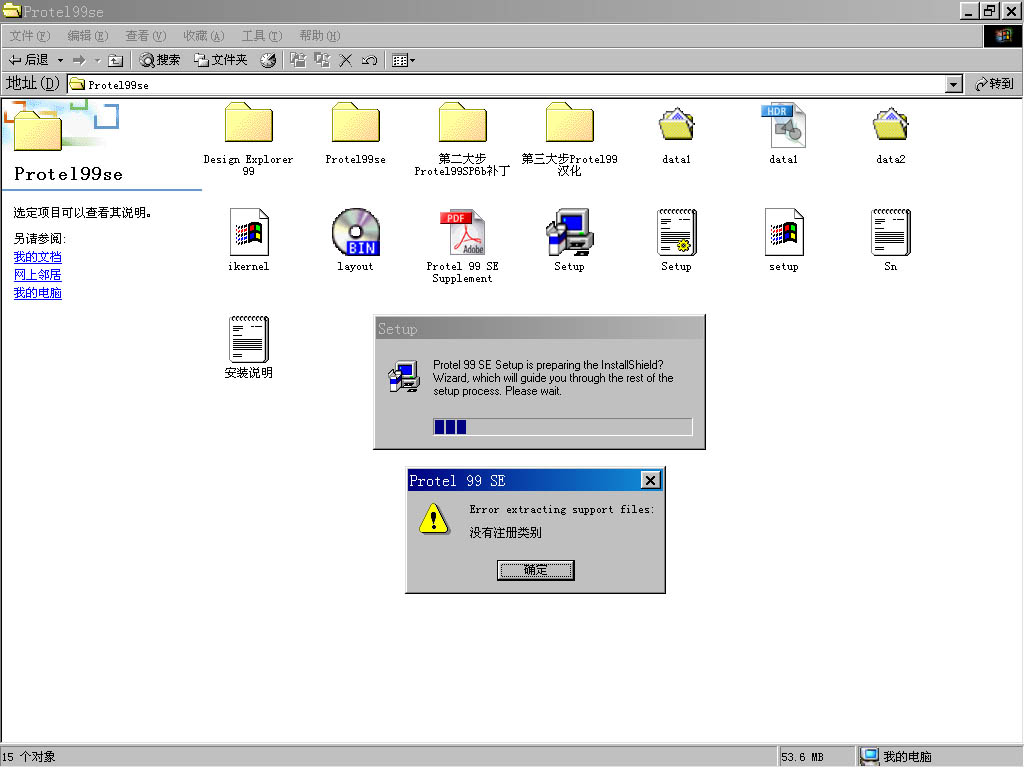Image resolution: width=1024 pixels, height=768 pixels.
Task: Open the 搜索 search pane
Action: [x=159, y=60]
